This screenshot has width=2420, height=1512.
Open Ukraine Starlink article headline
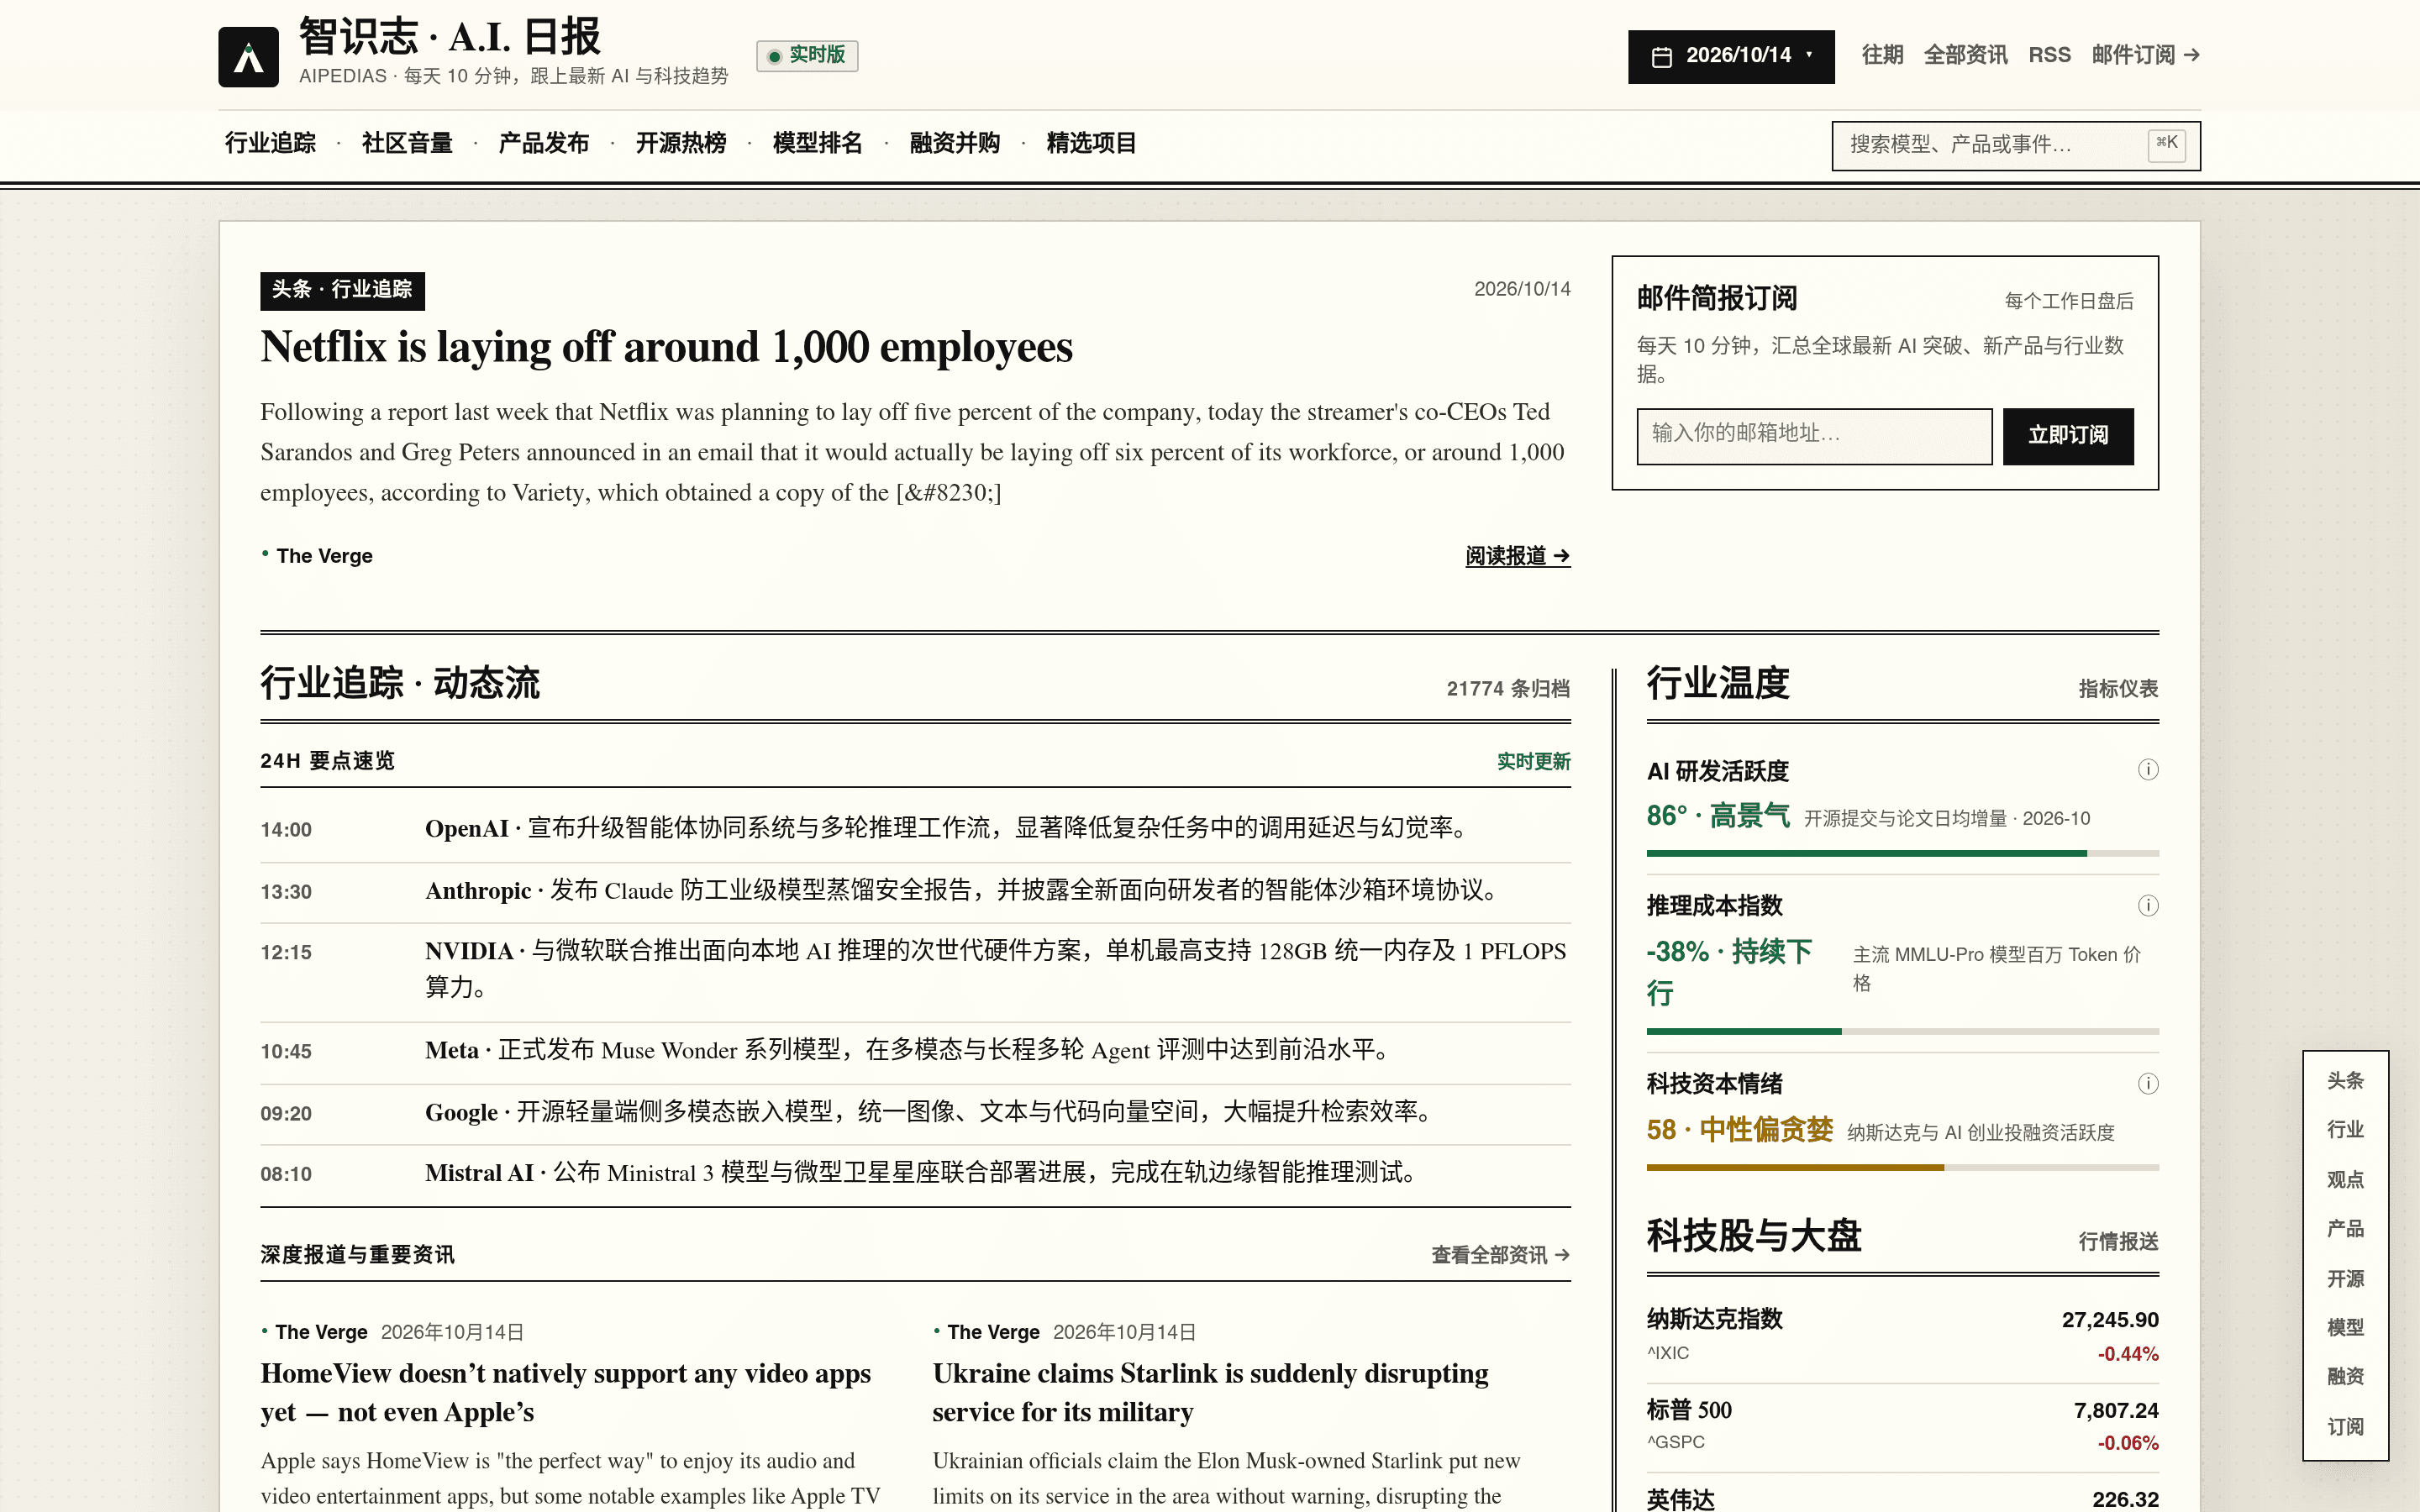[1210, 1393]
